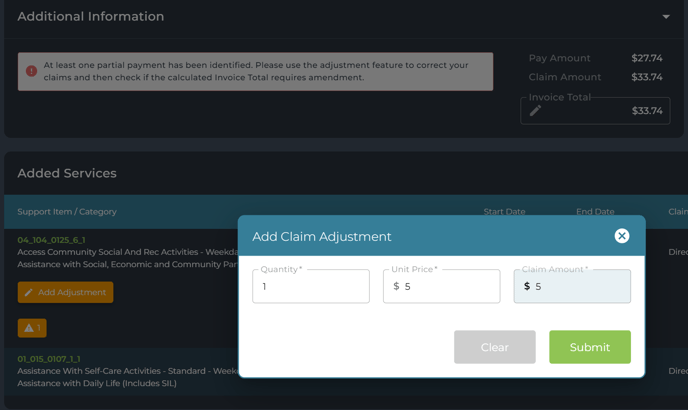The image size is (688, 410).
Task: Click the End Date column header
Action: pos(595,212)
